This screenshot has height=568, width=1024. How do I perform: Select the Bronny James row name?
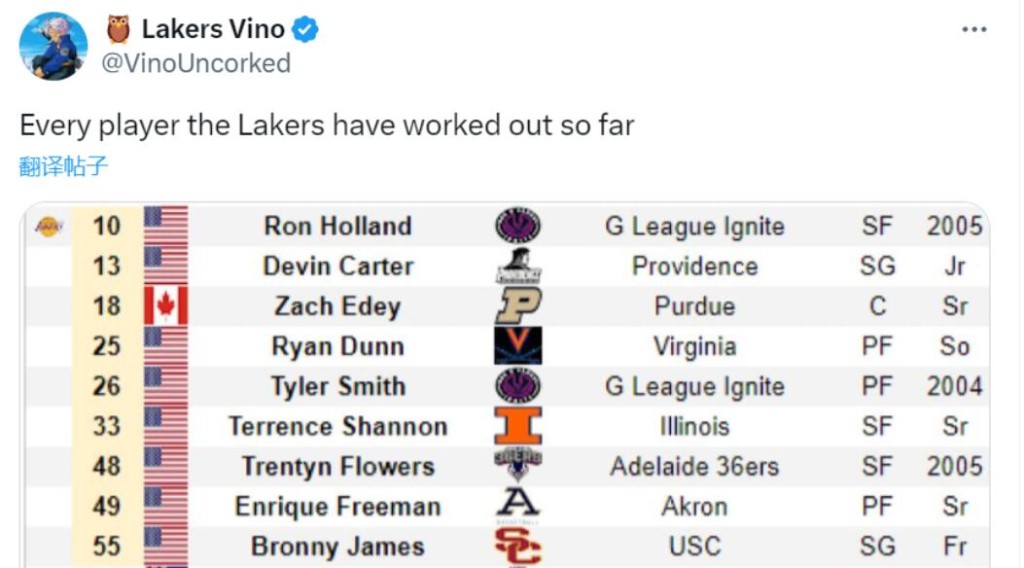pos(338,547)
